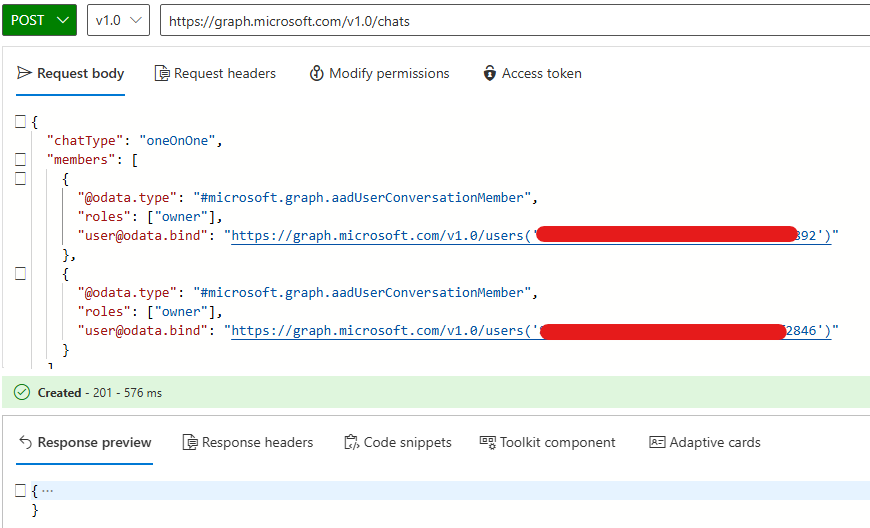The height and width of the screenshot is (528, 870).
Task: Click the green Created status check icon
Action: (x=22, y=393)
